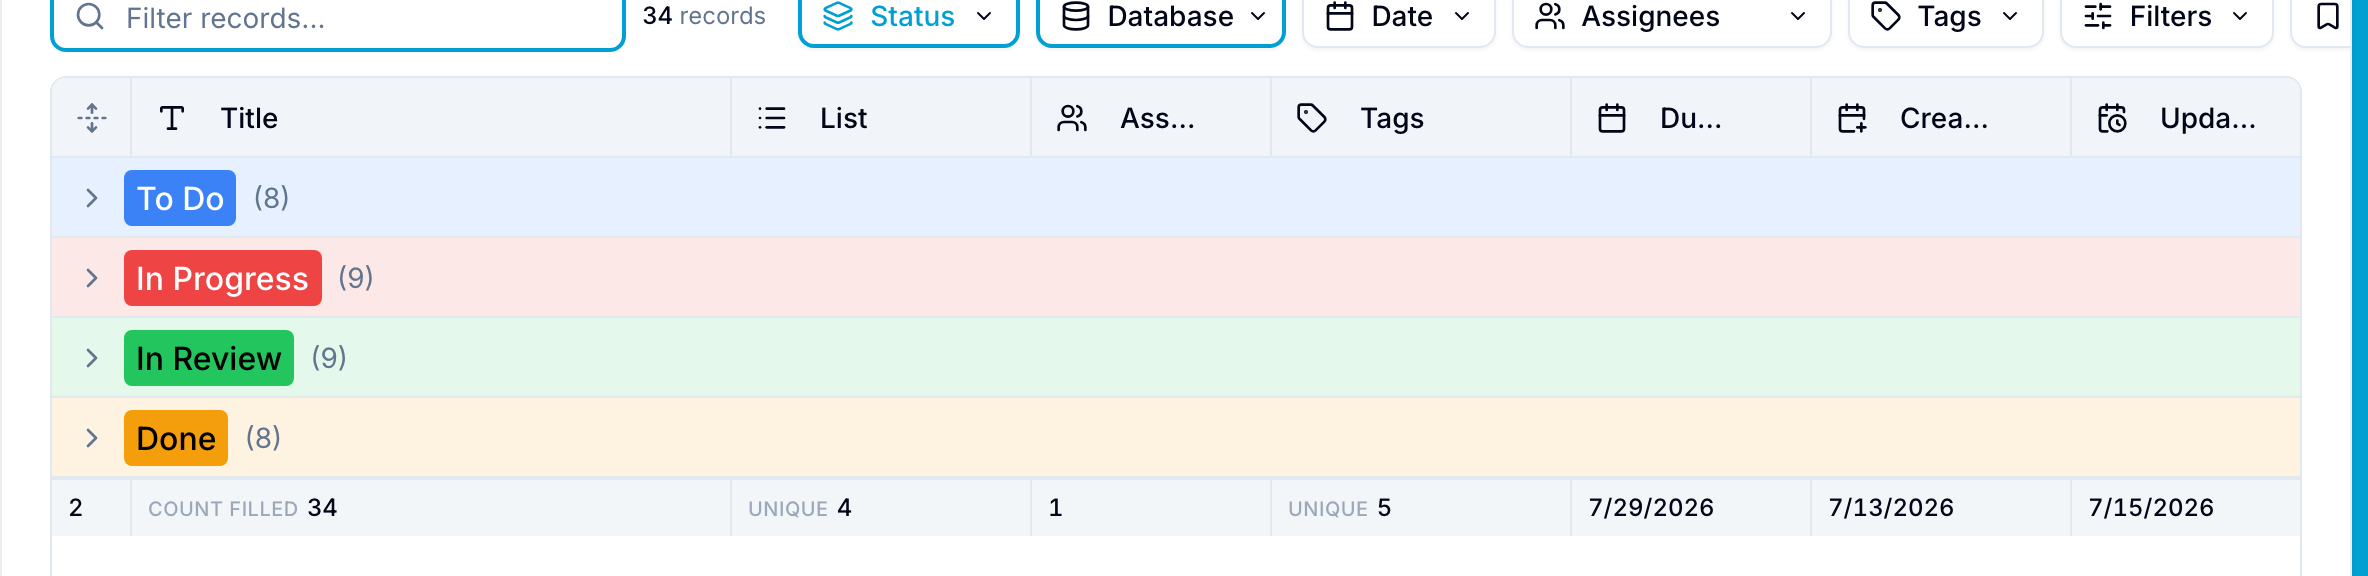The image size is (2368, 576).
Task: Click the people icon in Assignees button
Action: [x=1550, y=16]
